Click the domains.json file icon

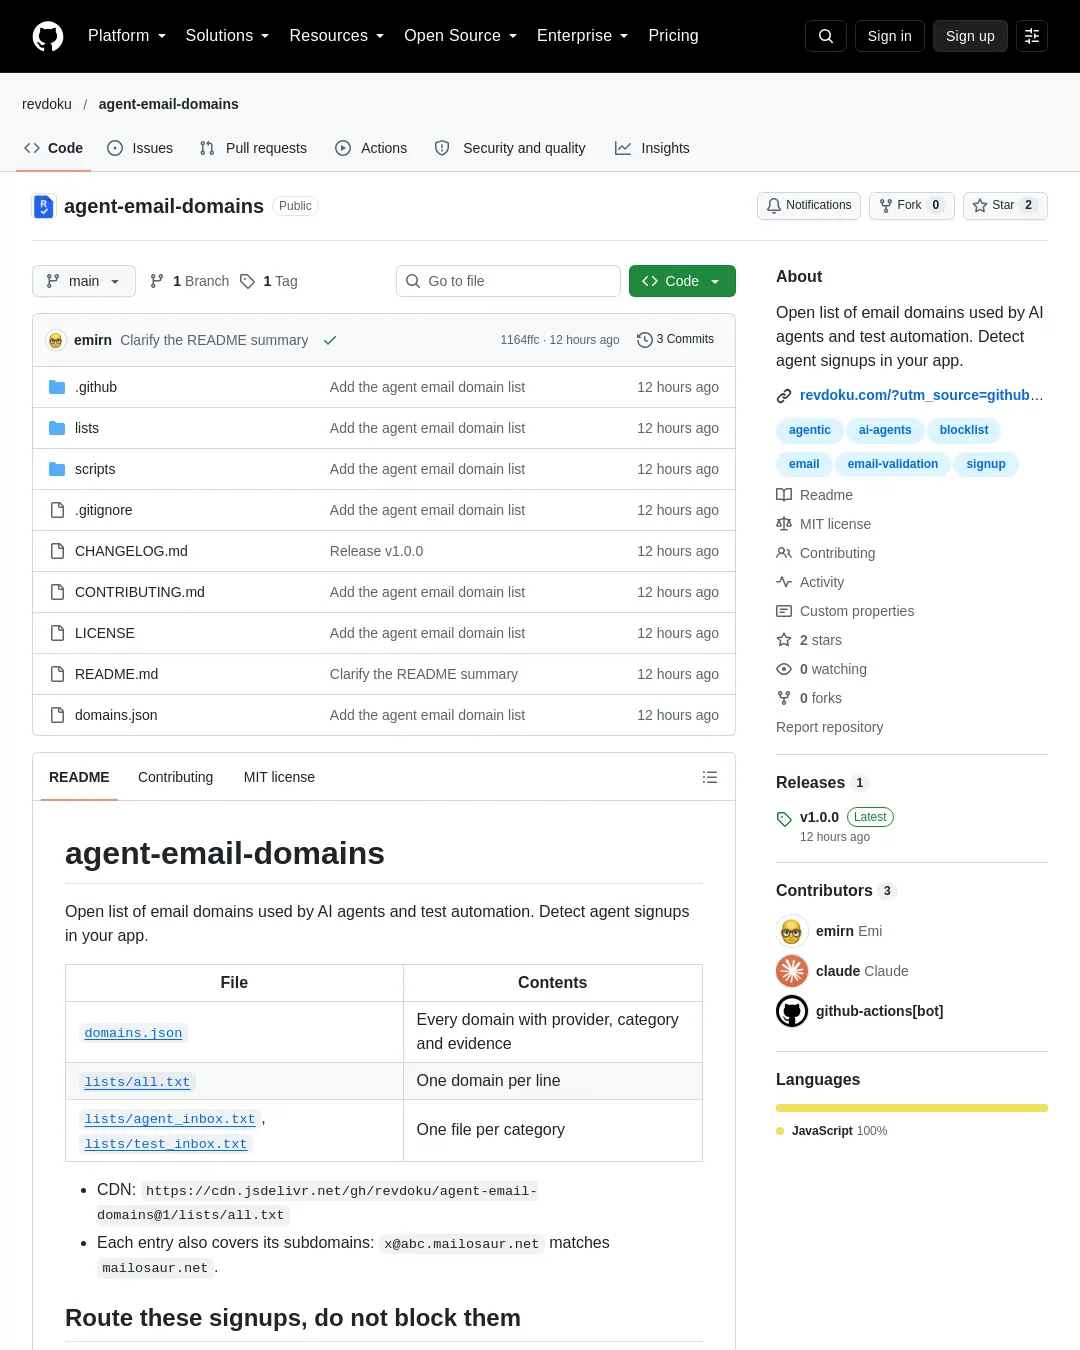[58, 715]
